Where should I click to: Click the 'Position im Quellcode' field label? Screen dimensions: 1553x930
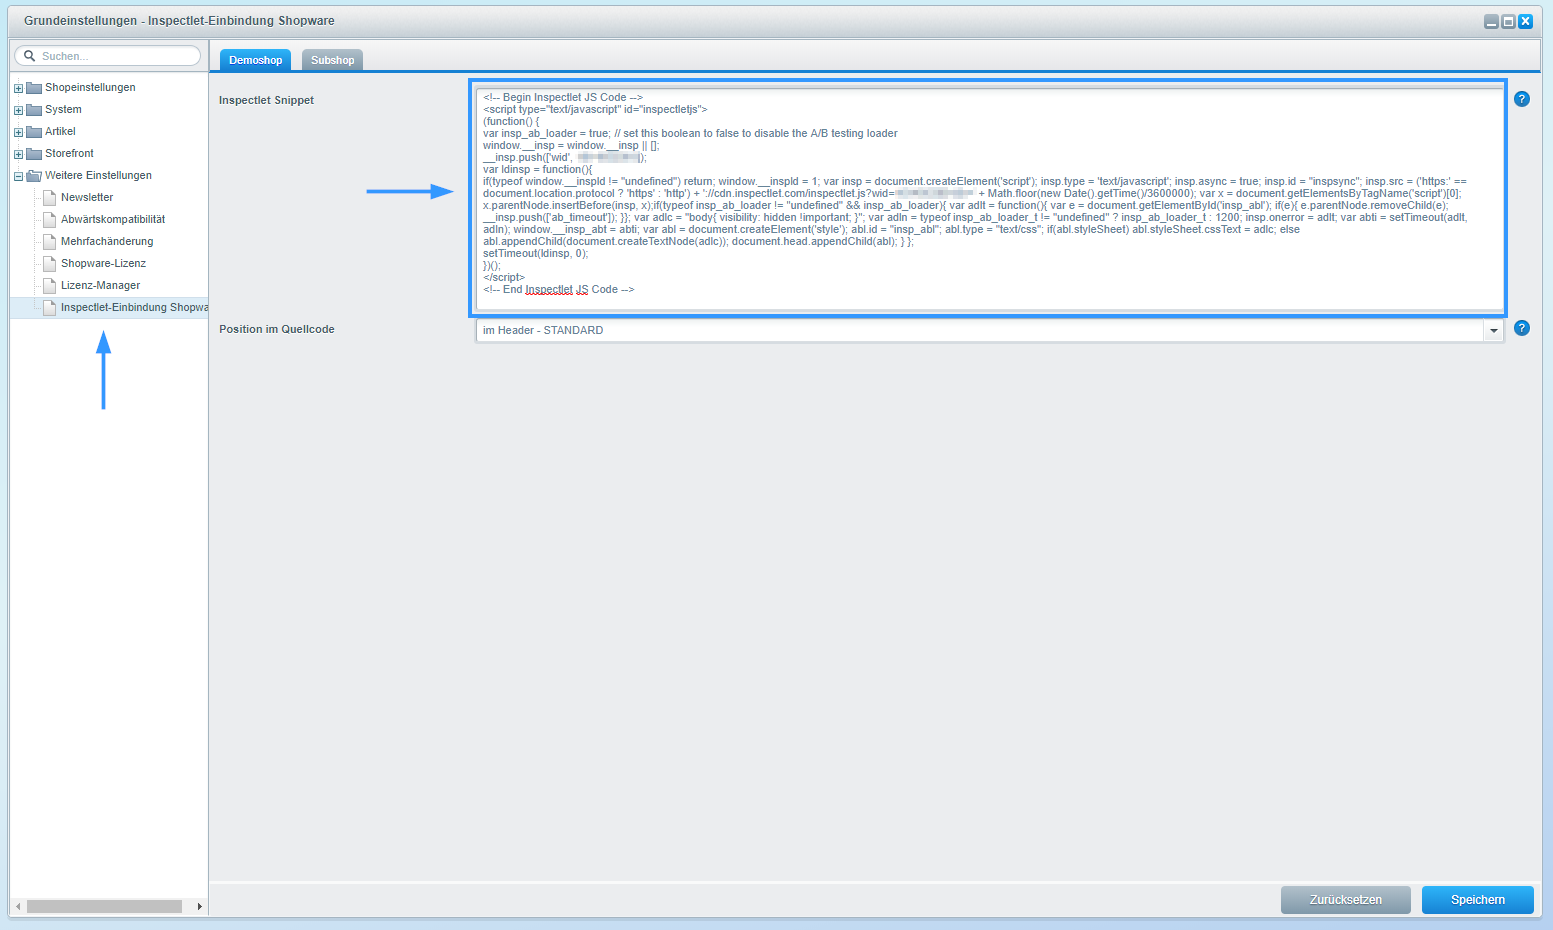pos(277,329)
